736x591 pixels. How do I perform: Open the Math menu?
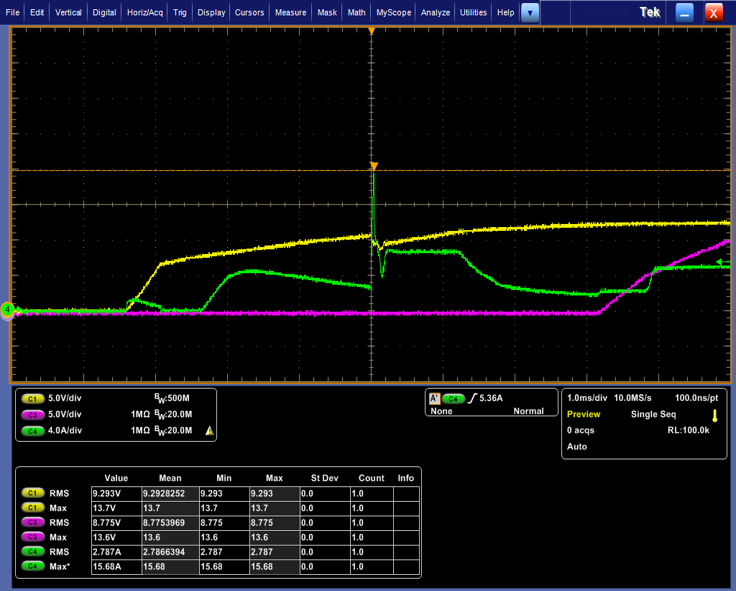pyautogui.click(x=356, y=13)
